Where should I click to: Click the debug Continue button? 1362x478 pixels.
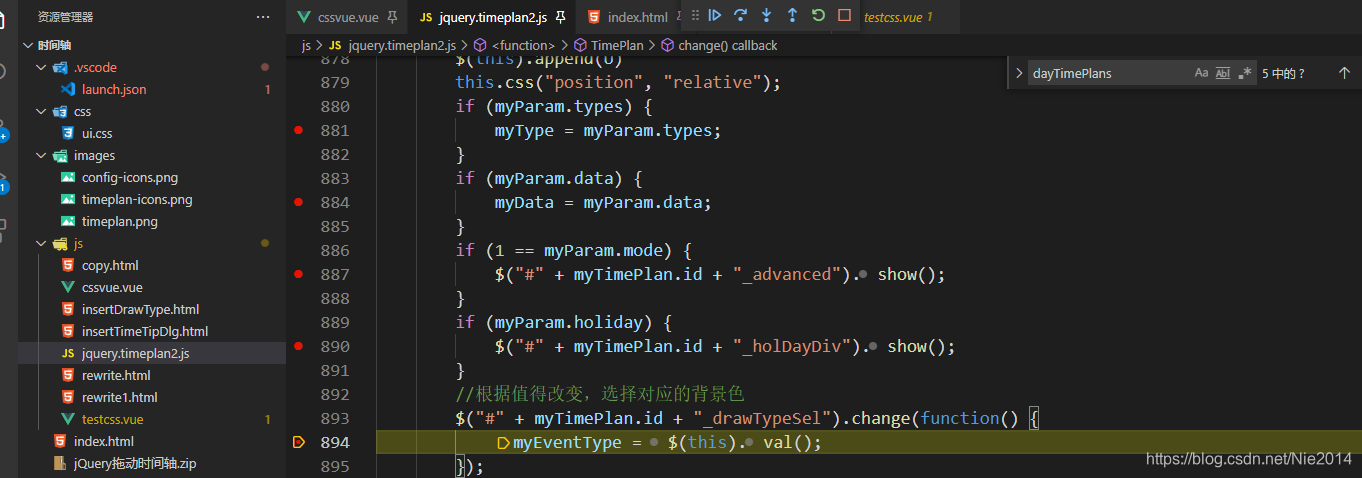pos(715,15)
